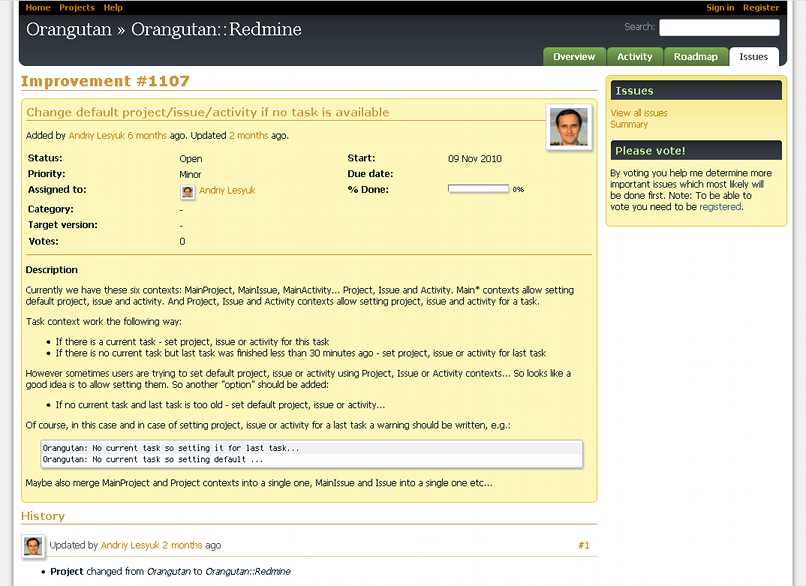Click the code line 'setting it for last task...'

point(171,448)
